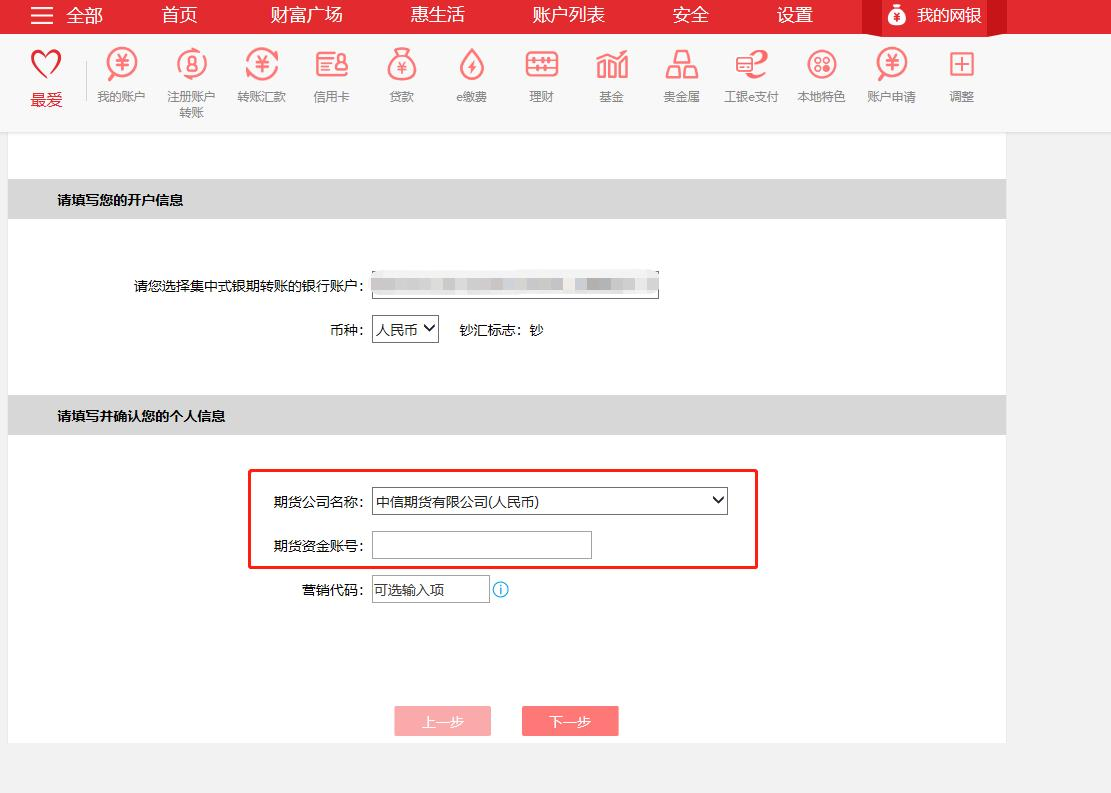Click the 下一步 button
This screenshot has height=793, width=1111.
[570, 721]
